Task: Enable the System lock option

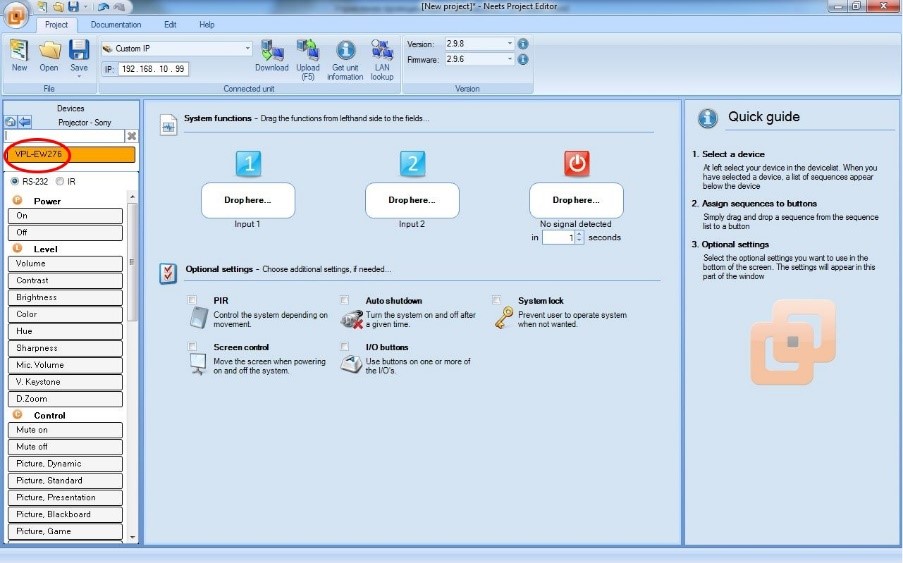Action: (496, 300)
